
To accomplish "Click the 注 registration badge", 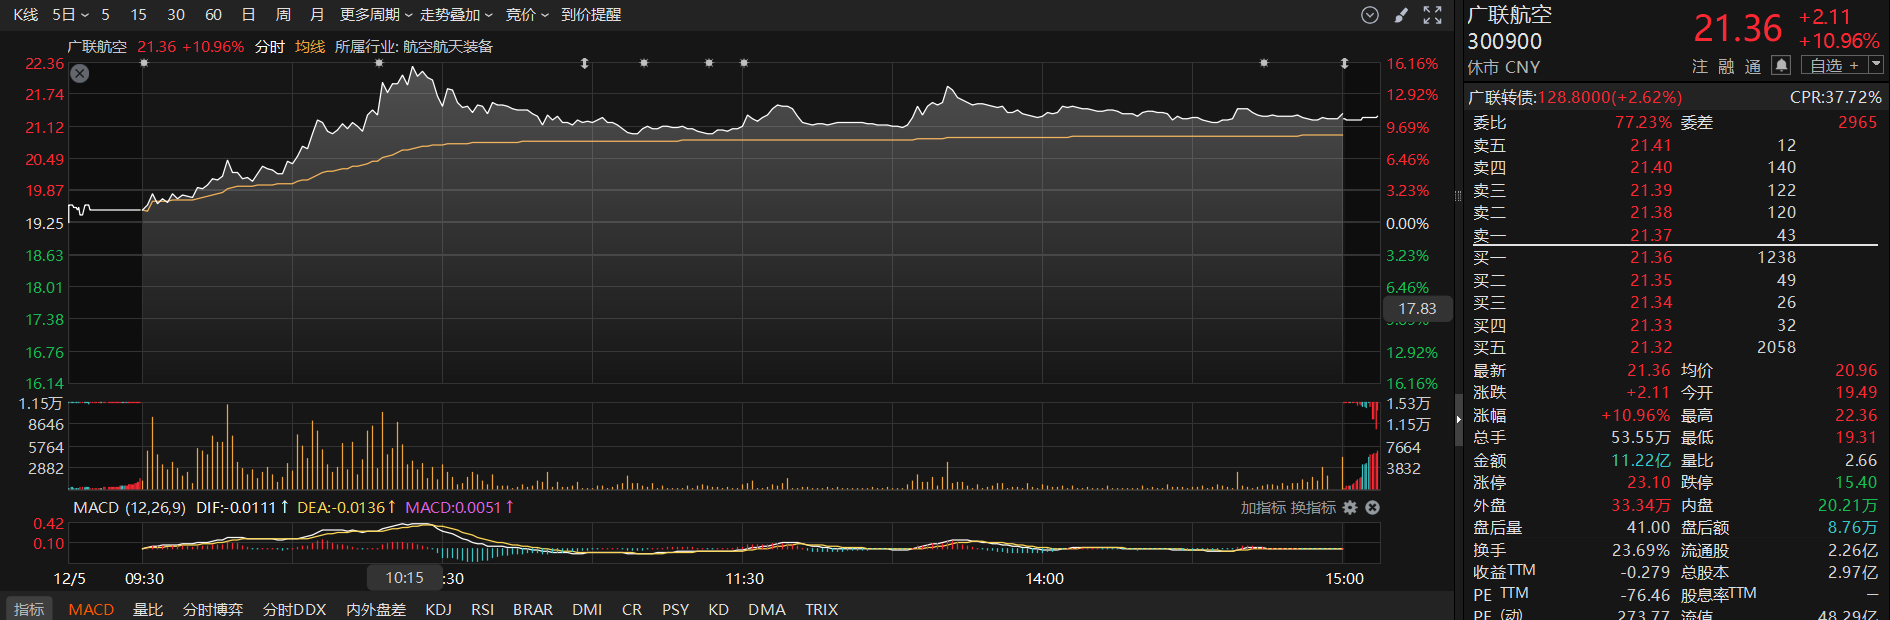I will (x=1700, y=66).
